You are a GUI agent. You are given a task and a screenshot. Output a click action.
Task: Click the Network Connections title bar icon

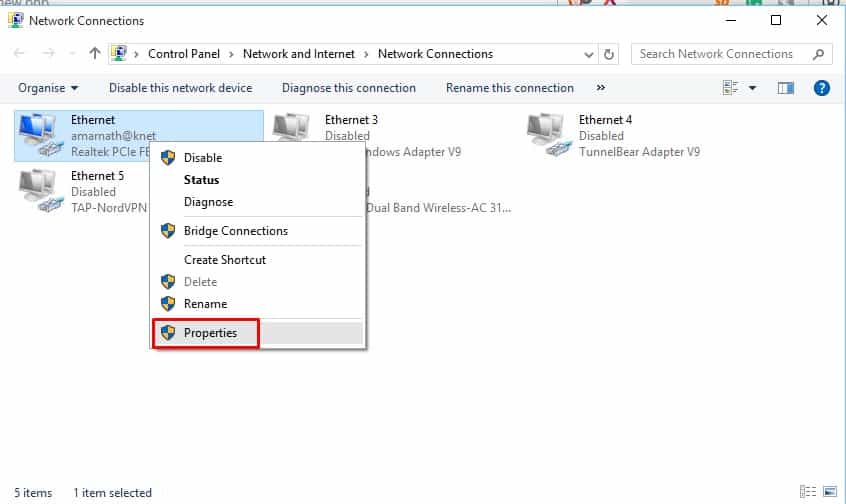16,21
